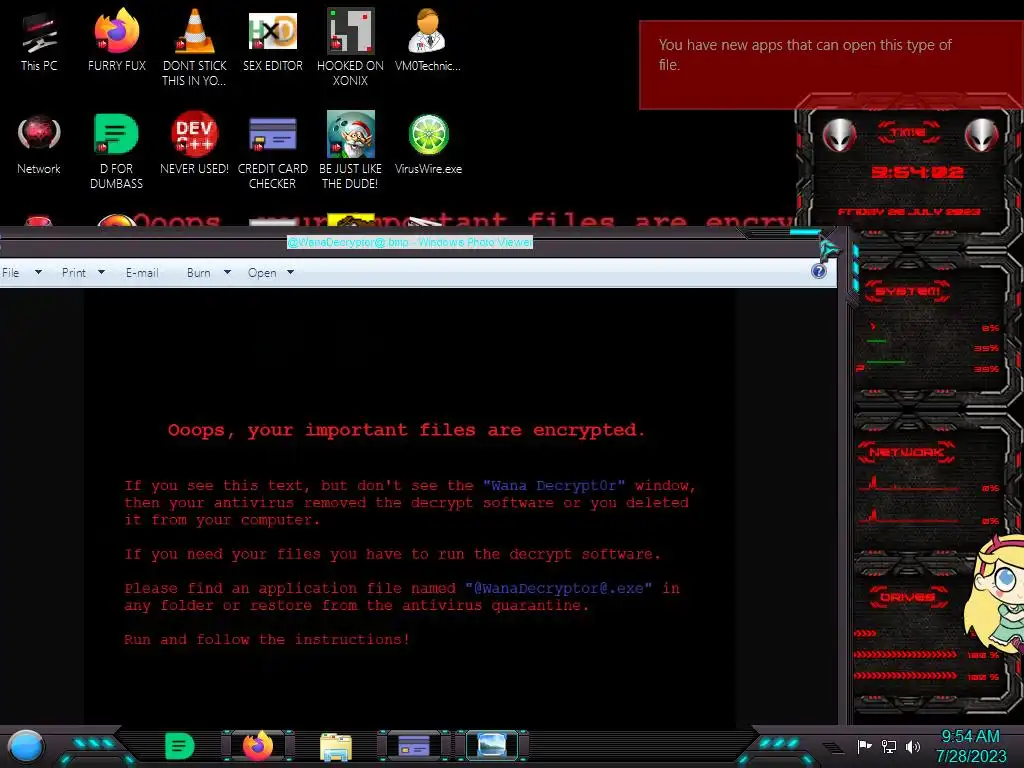Click the SYSTEM gadget header
The height and width of the screenshot is (768, 1024).
tap(907, 291)
